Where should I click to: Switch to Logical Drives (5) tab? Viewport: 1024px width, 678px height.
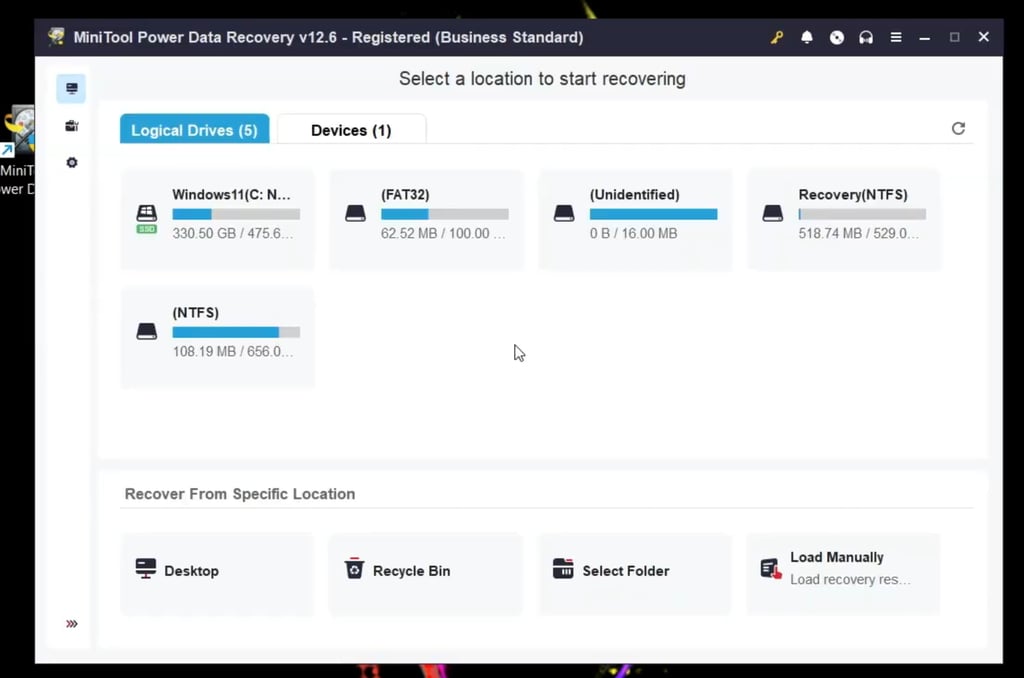click(x=195, y=129)
